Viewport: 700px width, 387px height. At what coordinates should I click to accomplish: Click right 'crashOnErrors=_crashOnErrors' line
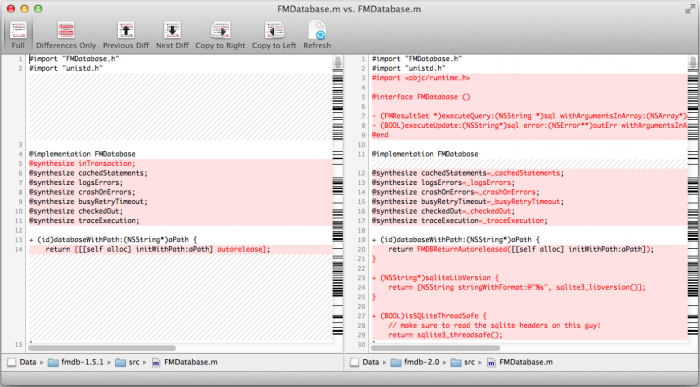(x=529, y=192)
